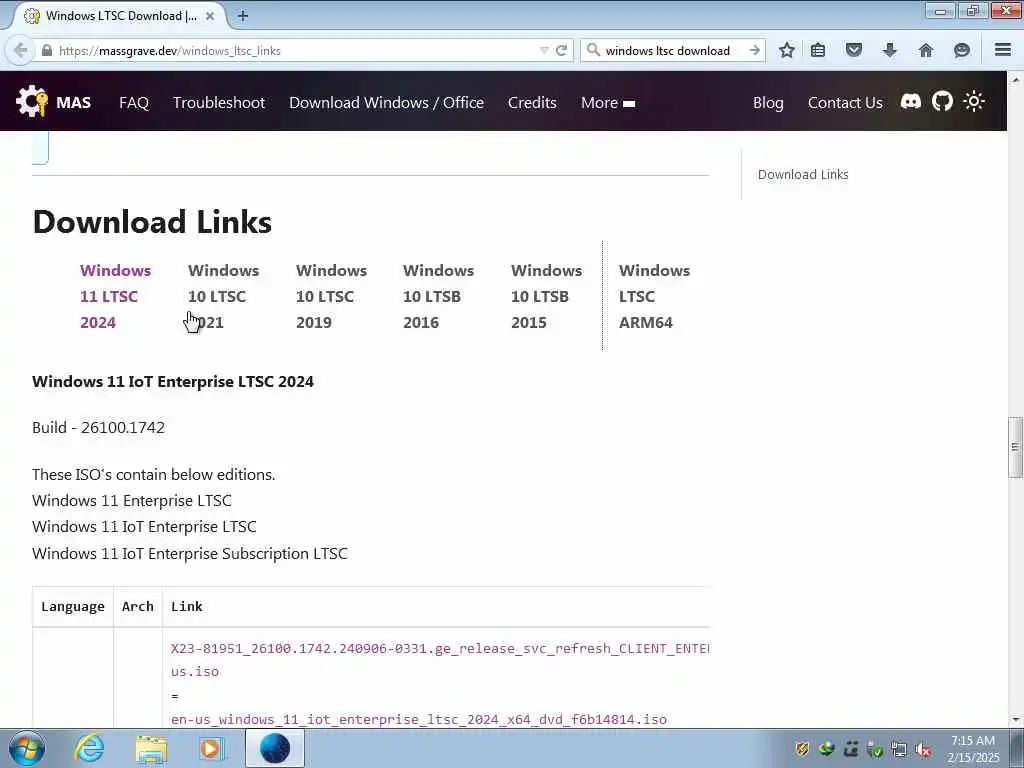Open Windows Explorer folder from taskbar
Viewport: 1024px width, 768px height.
click(x=152, y=748)
